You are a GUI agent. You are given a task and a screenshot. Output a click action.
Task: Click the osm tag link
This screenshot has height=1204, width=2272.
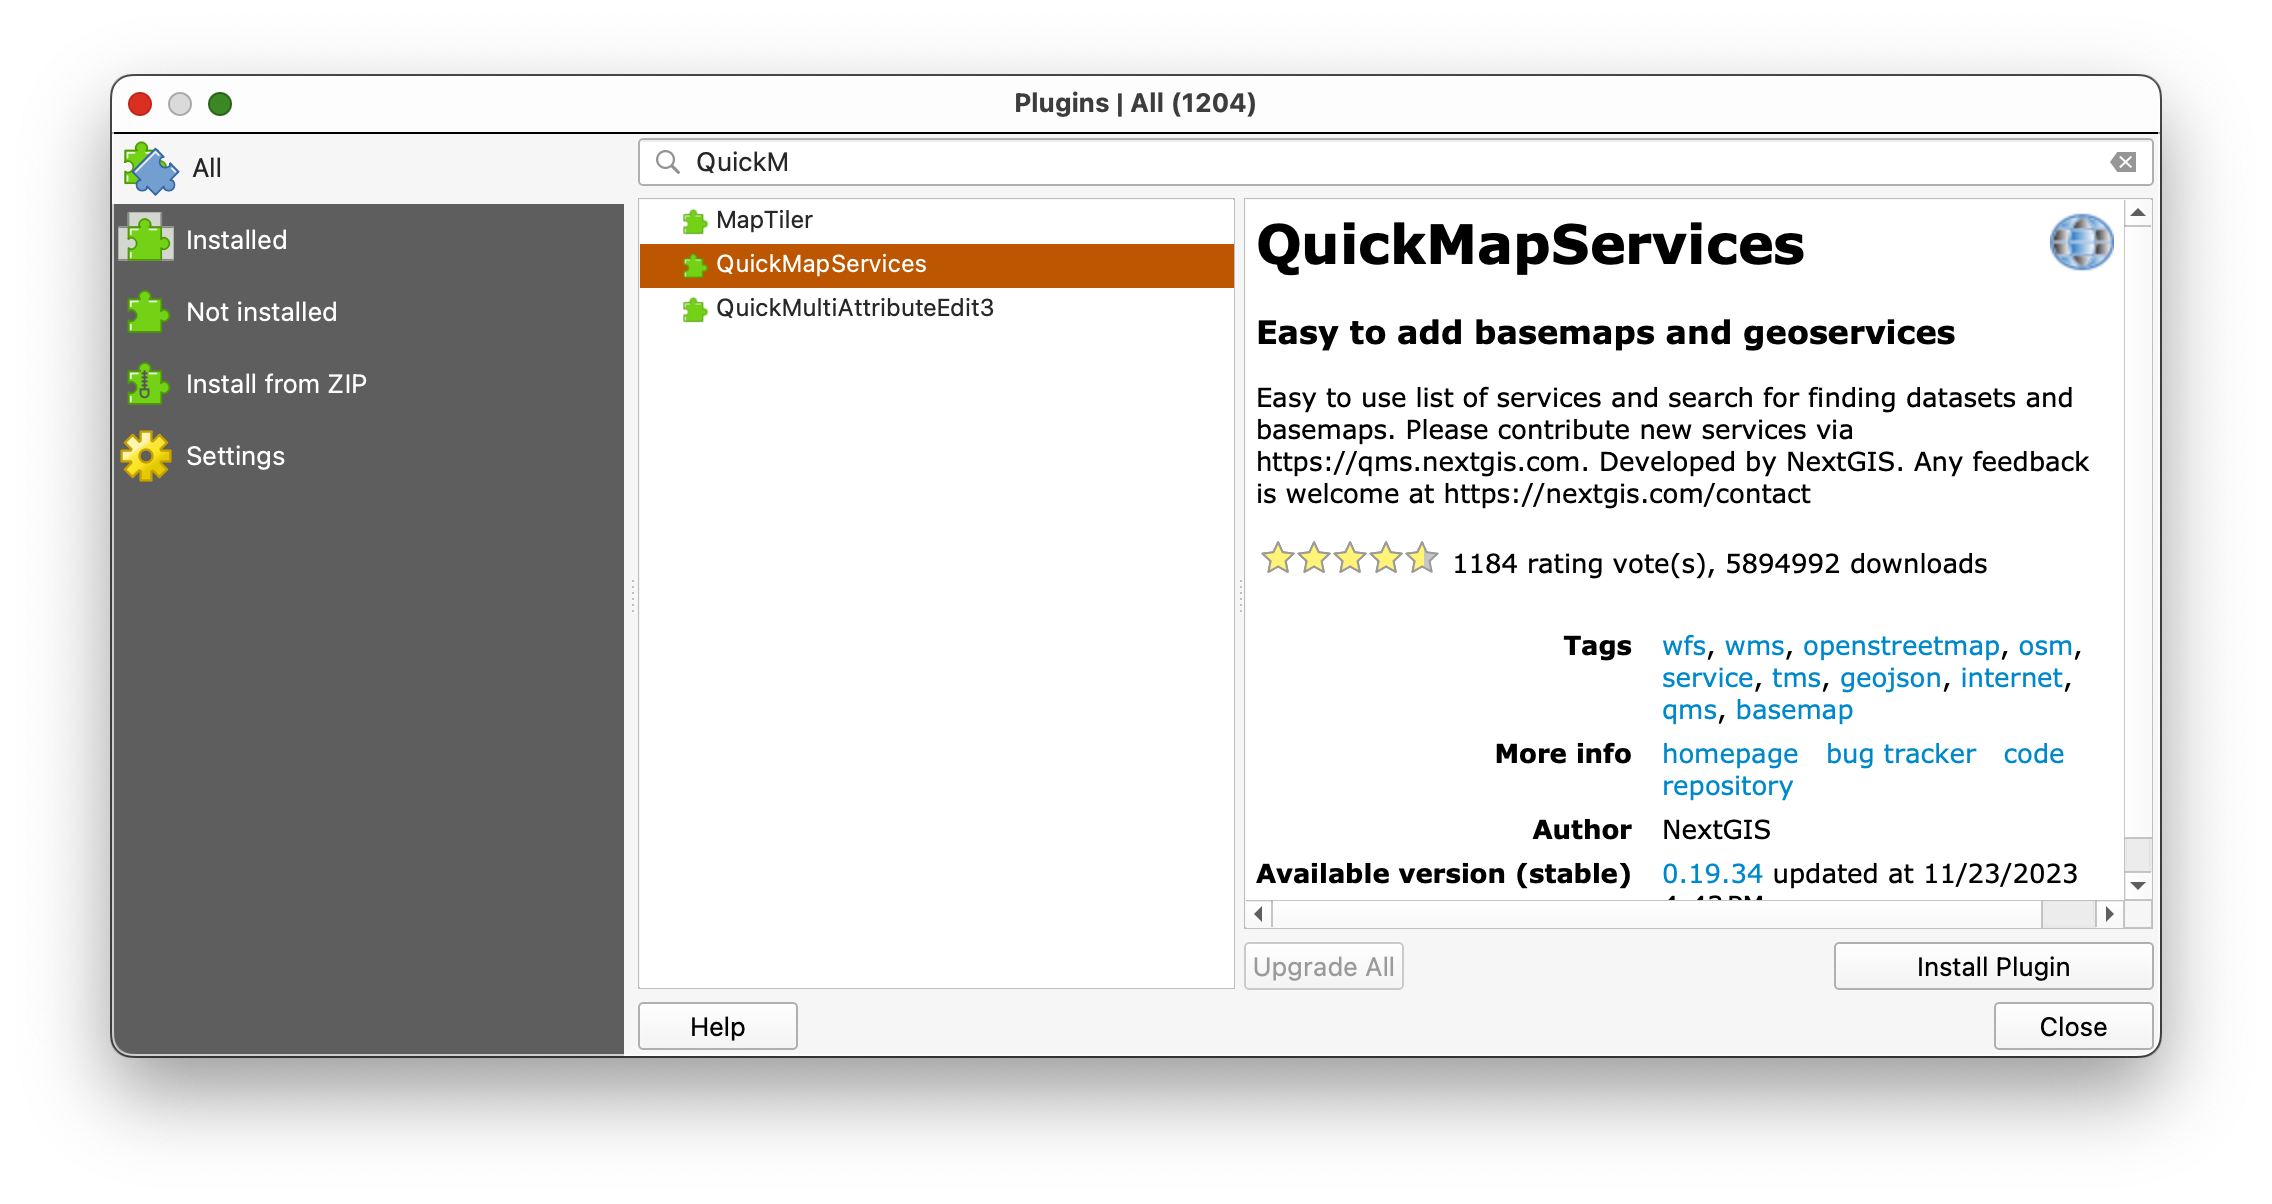2045,646
